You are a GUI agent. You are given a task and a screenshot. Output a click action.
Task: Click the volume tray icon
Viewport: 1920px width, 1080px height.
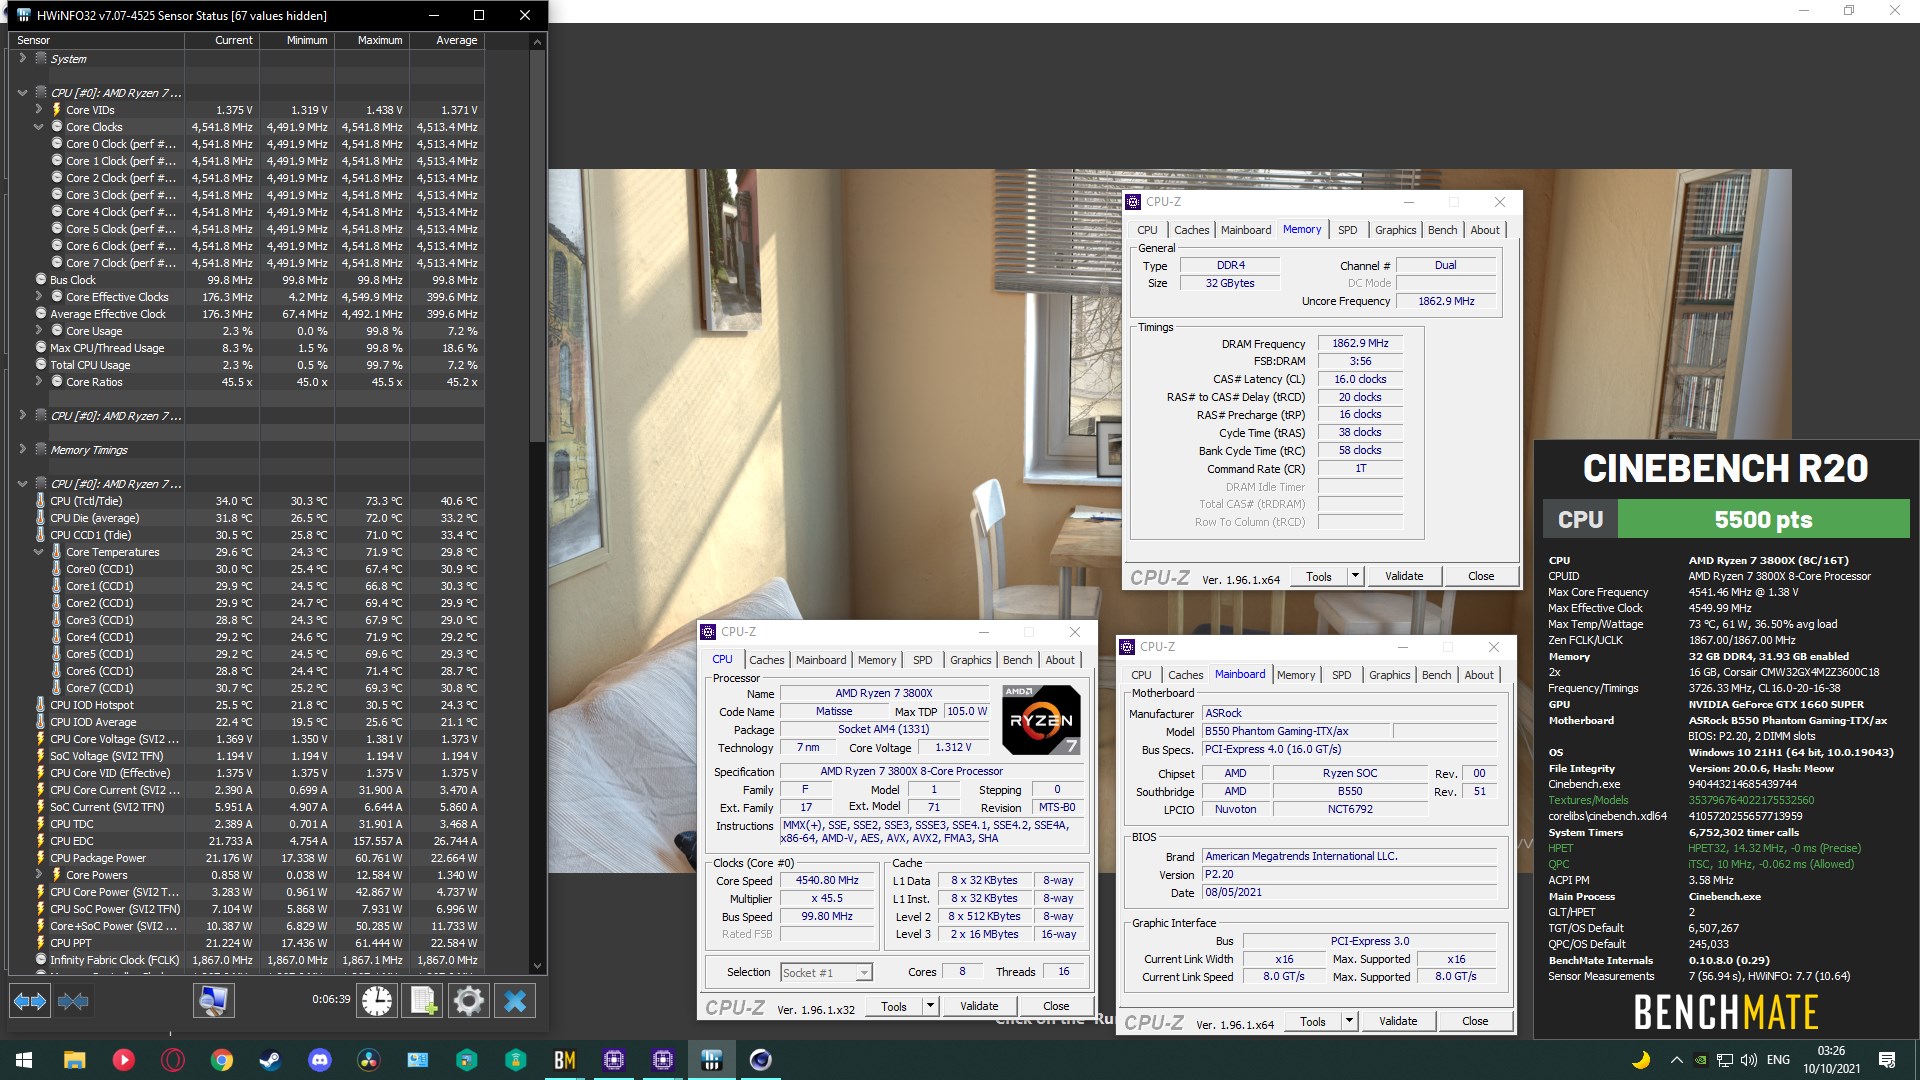coord(1748,1060)
